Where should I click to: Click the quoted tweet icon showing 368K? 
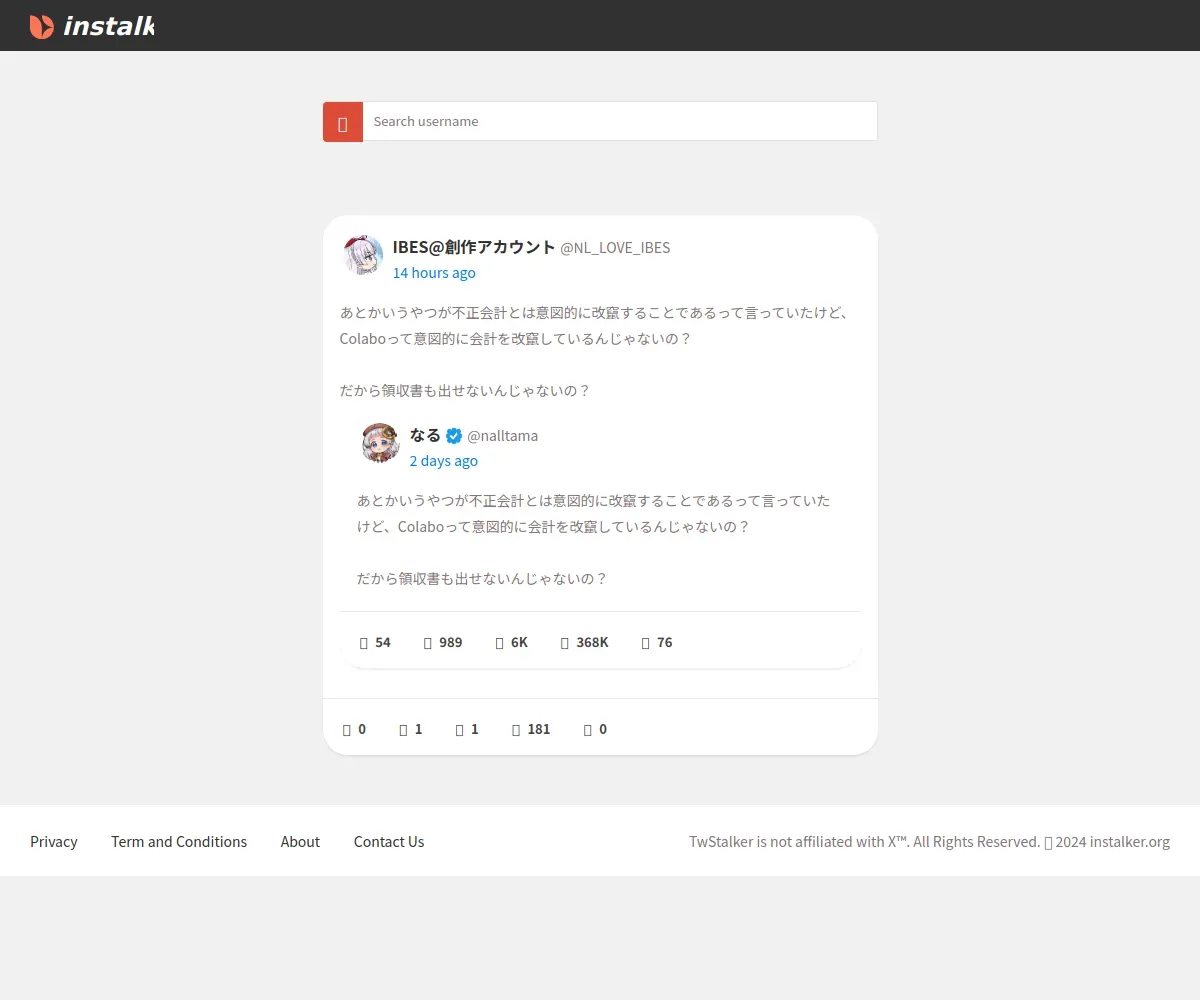[x=565, y=643]
